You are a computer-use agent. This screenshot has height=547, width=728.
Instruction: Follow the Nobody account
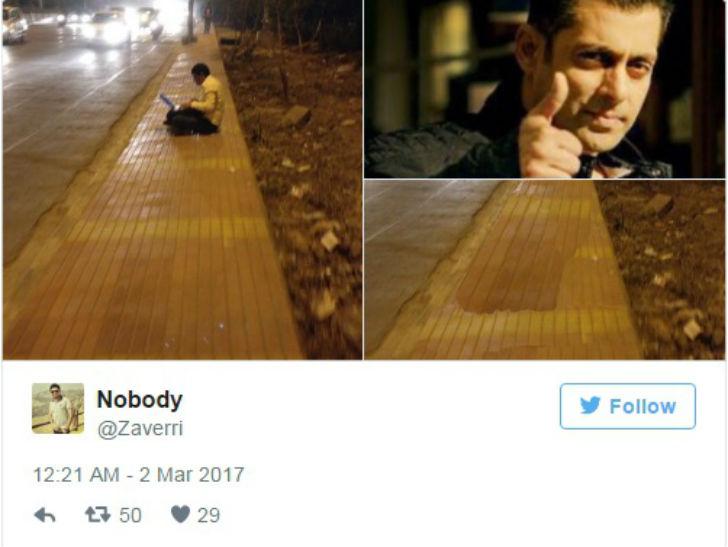coord(628,406)
